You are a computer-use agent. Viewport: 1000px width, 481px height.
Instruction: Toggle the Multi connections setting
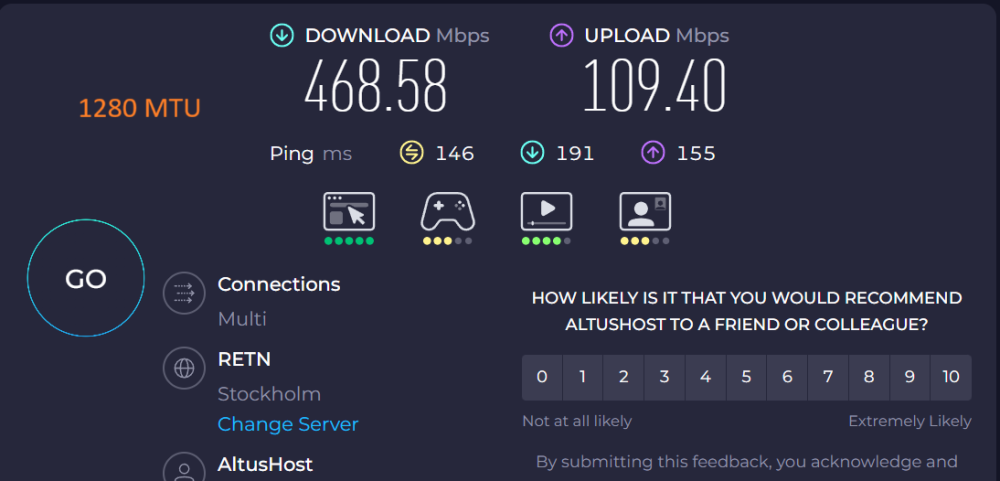point(242,319)
